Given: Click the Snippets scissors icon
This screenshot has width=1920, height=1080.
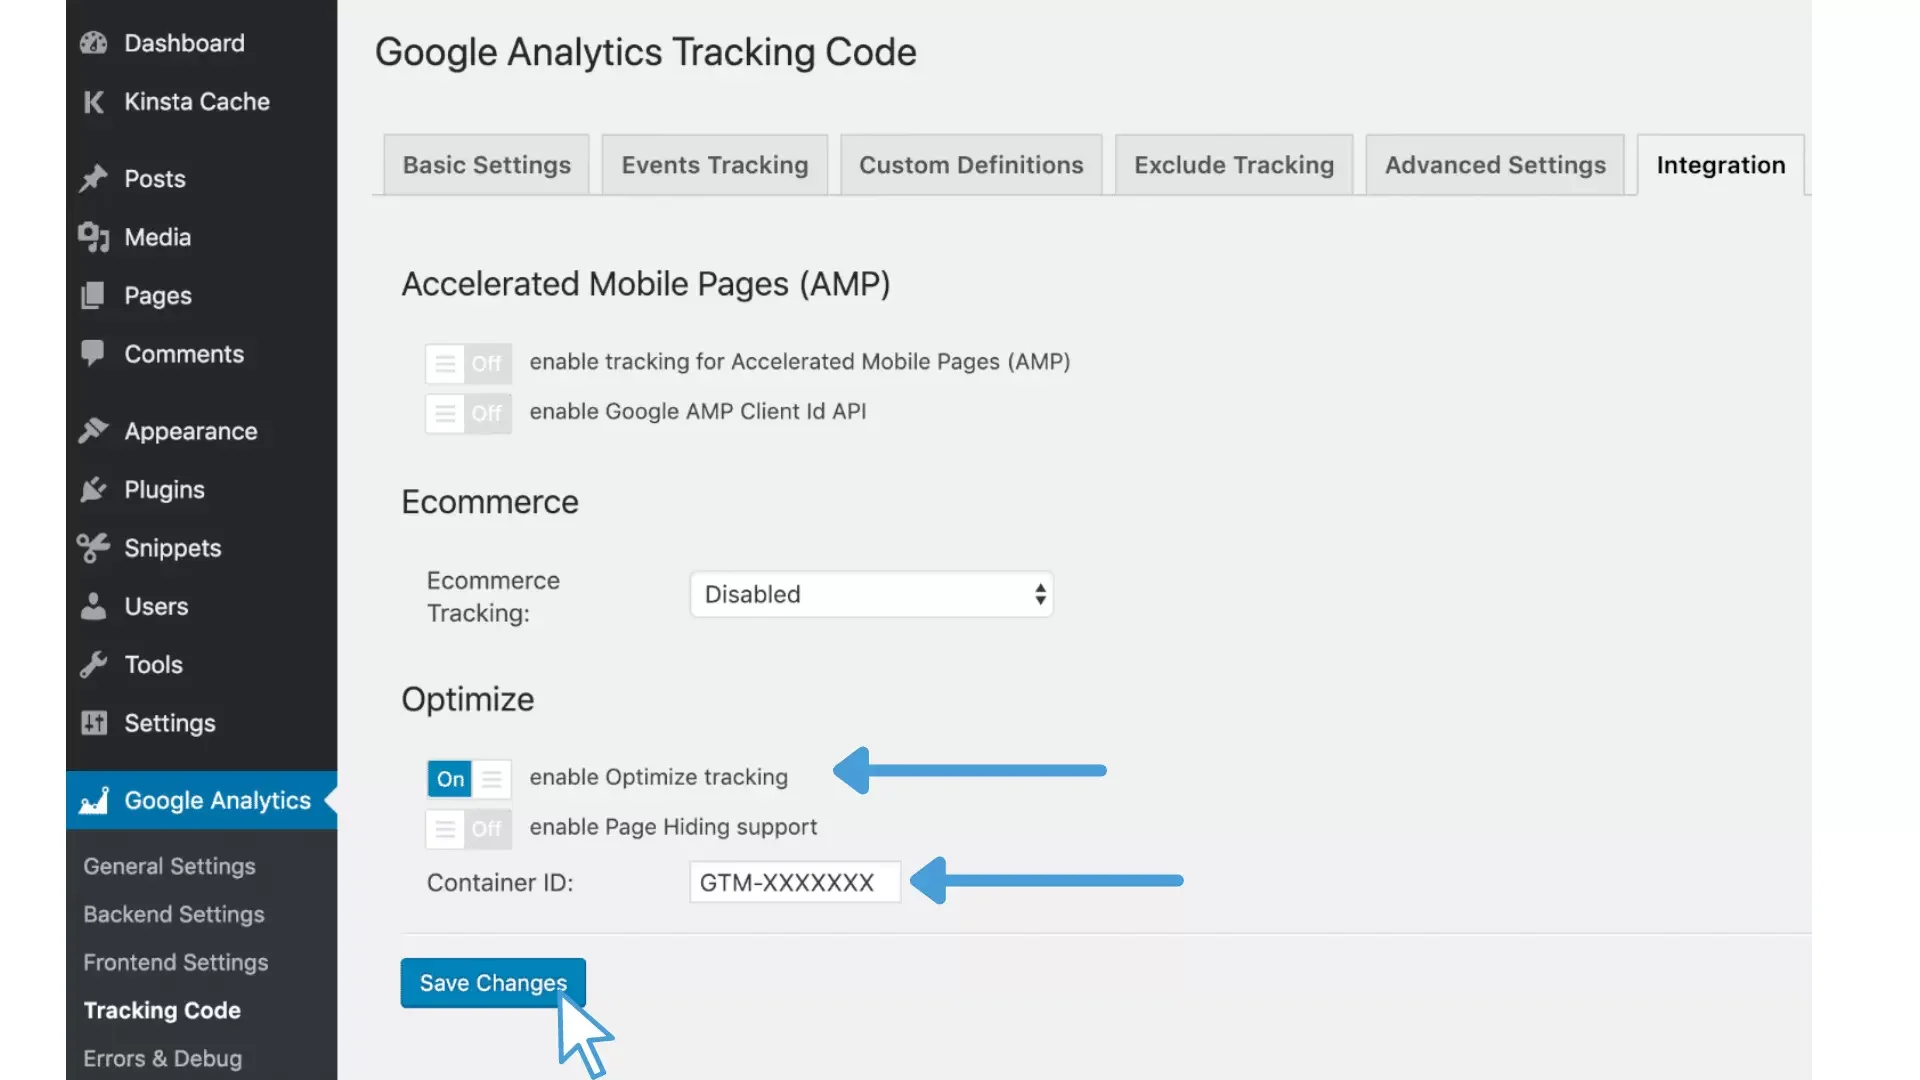Looking at the screenshot, I should (x=93, y=548).
